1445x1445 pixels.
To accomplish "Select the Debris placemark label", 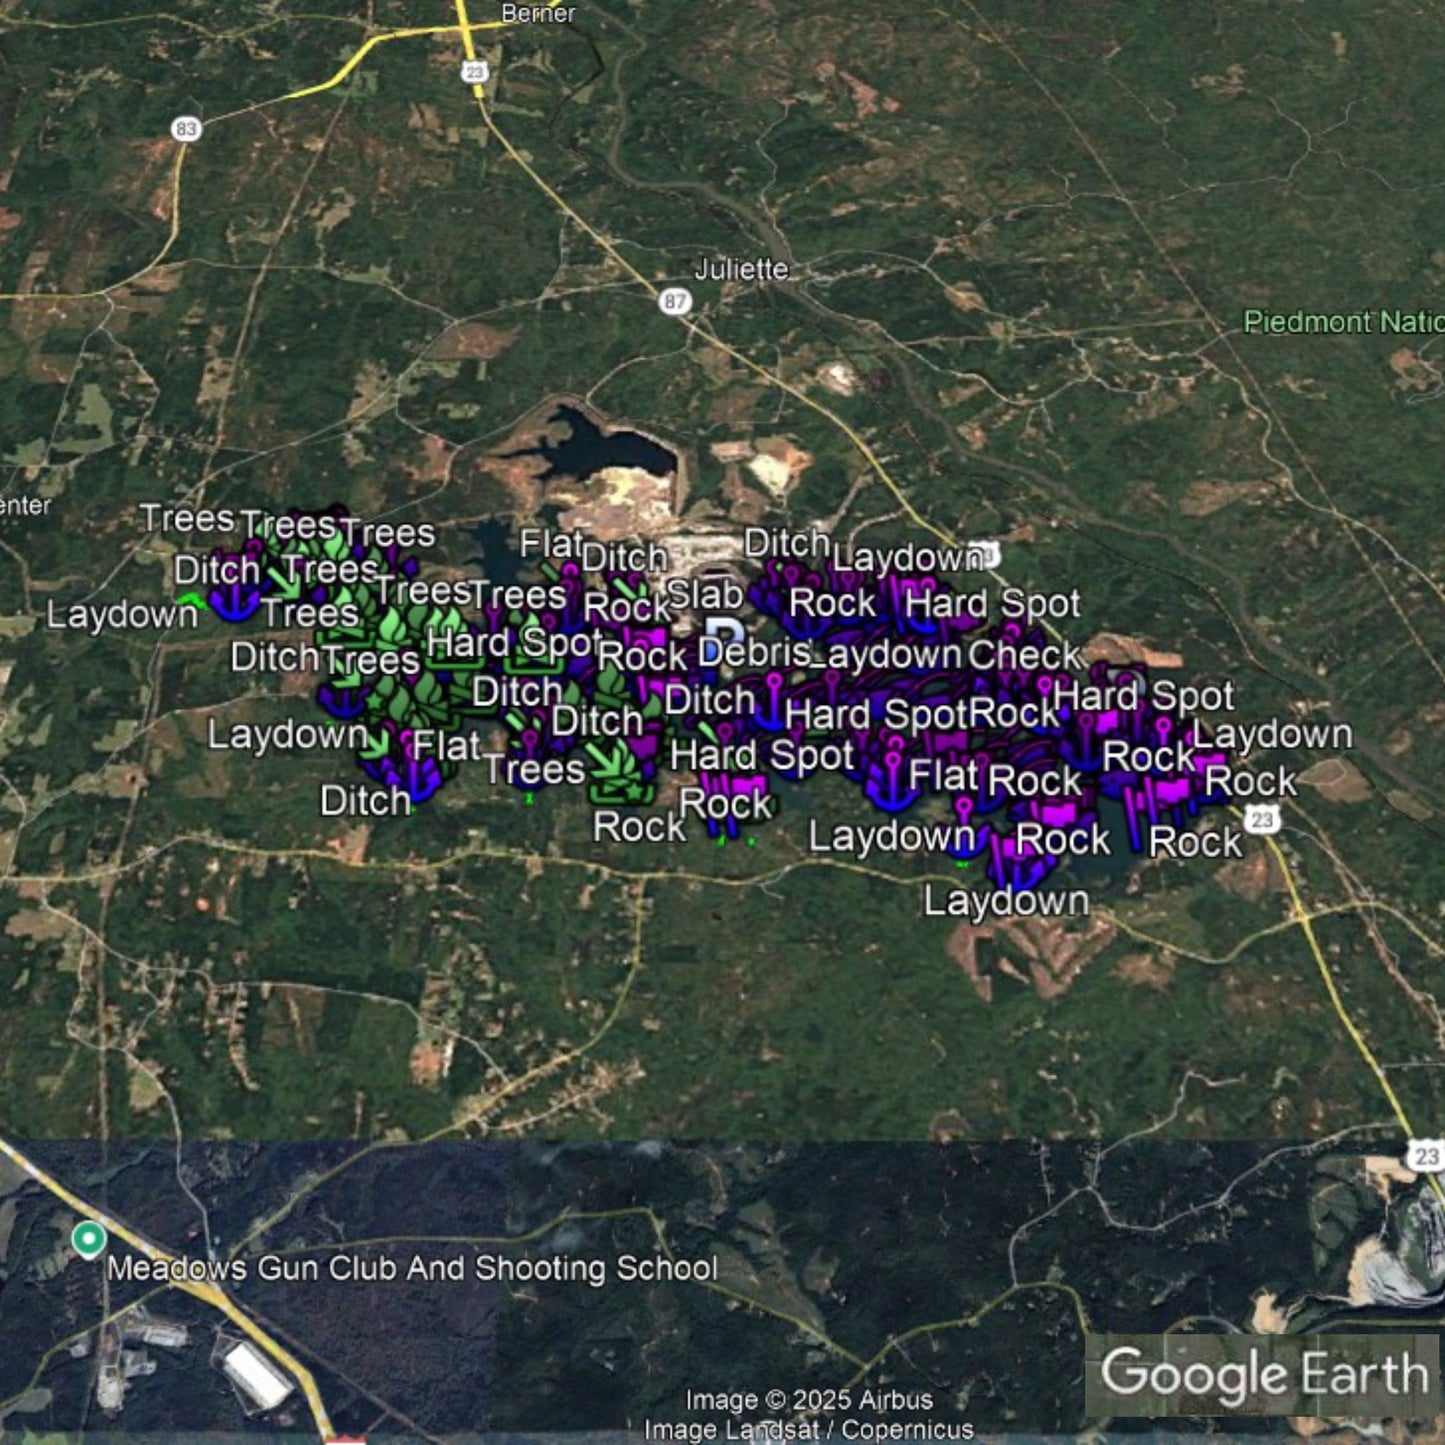I will coord(753,652).
